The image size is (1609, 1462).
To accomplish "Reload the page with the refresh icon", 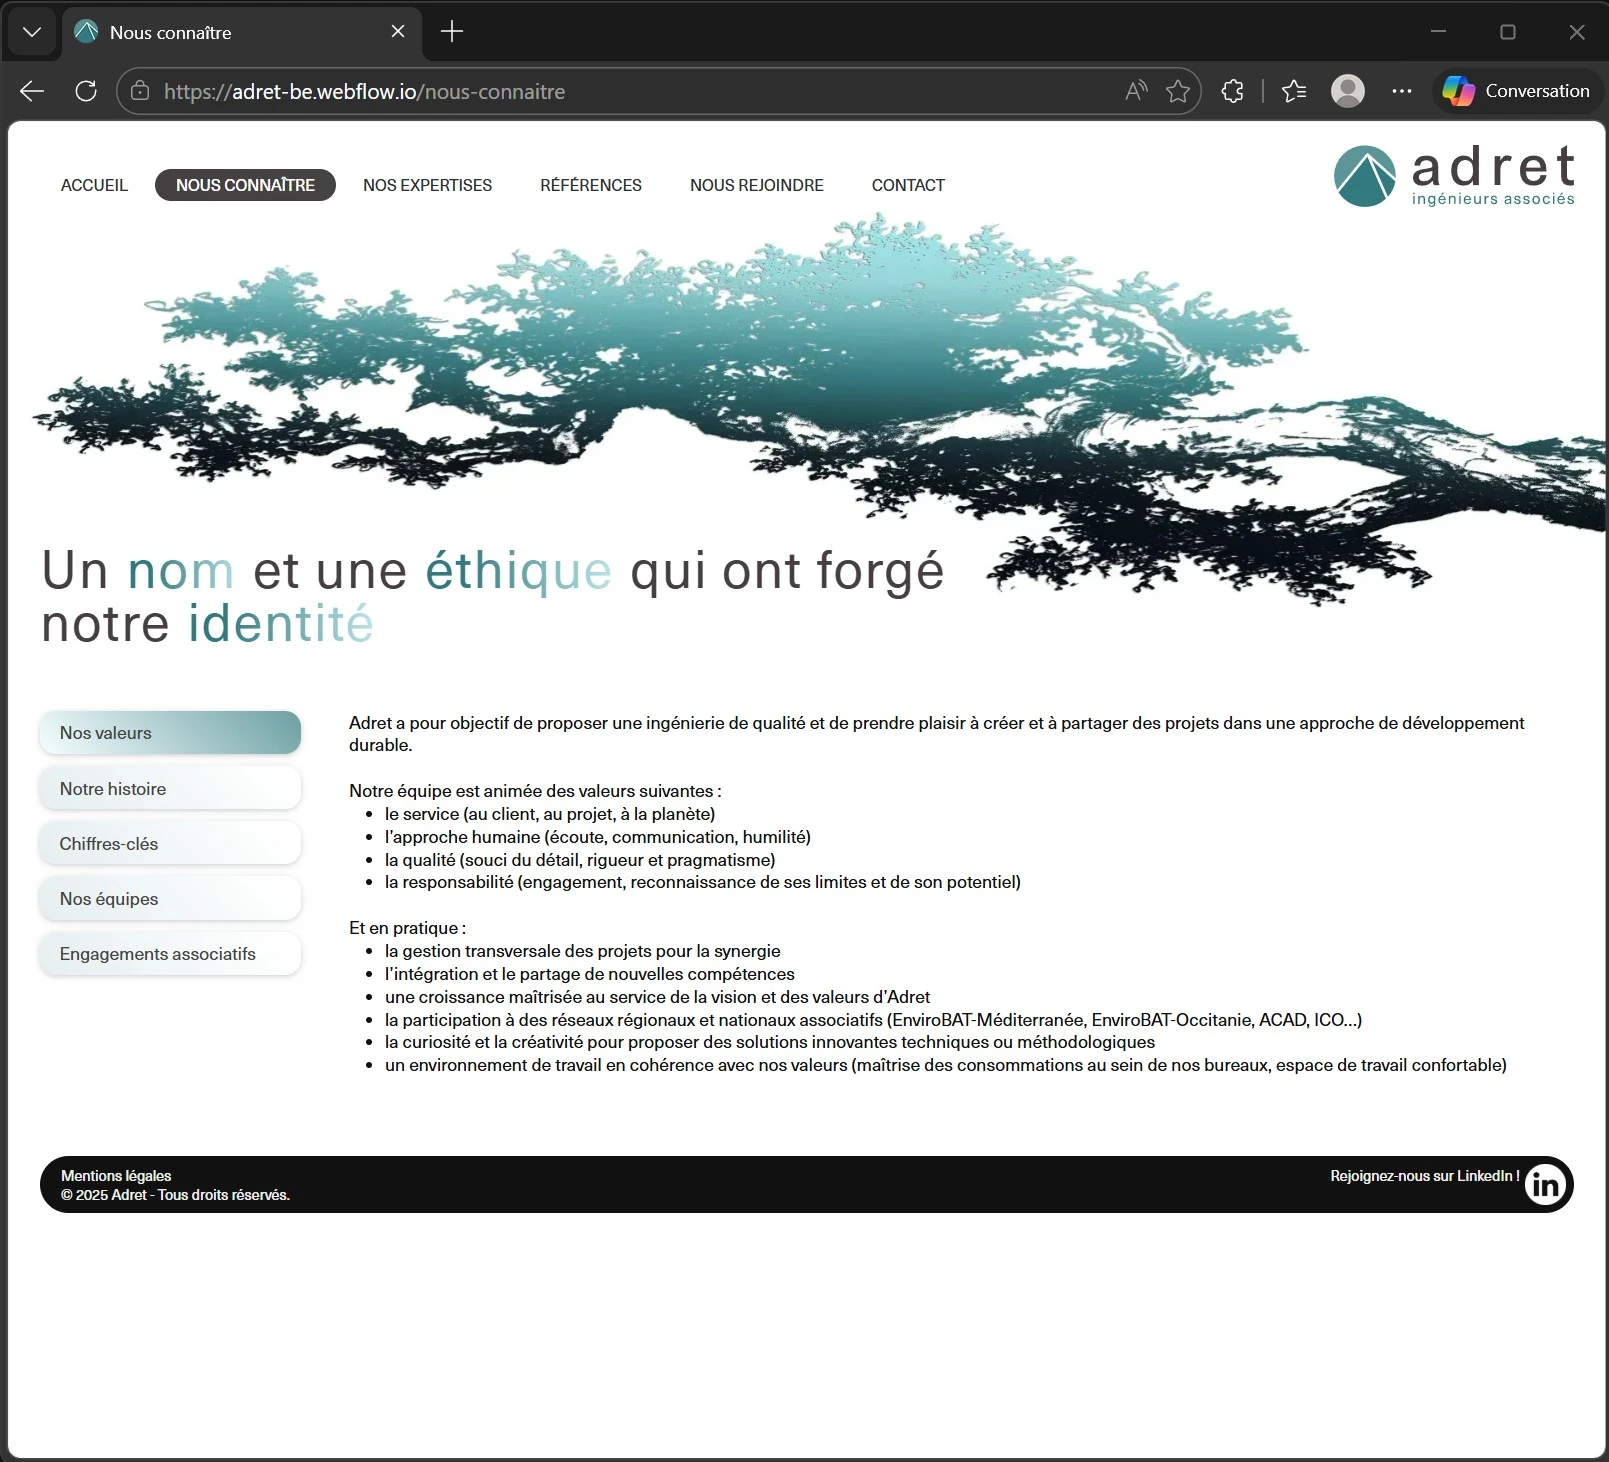I will pyautogui.click(x=86, y=91).
